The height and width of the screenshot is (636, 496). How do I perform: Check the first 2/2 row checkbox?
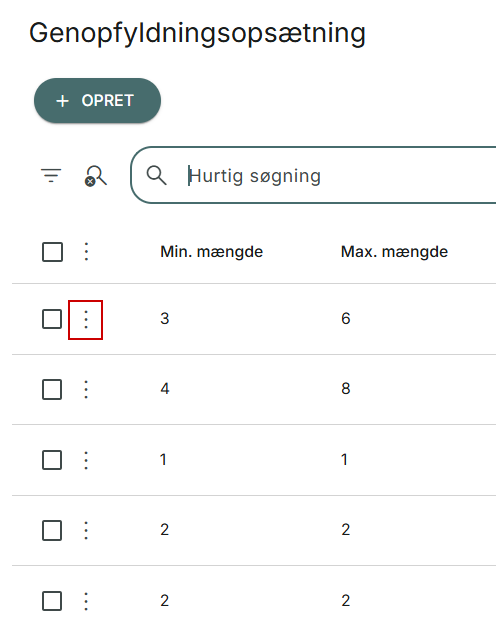point(52,530)
